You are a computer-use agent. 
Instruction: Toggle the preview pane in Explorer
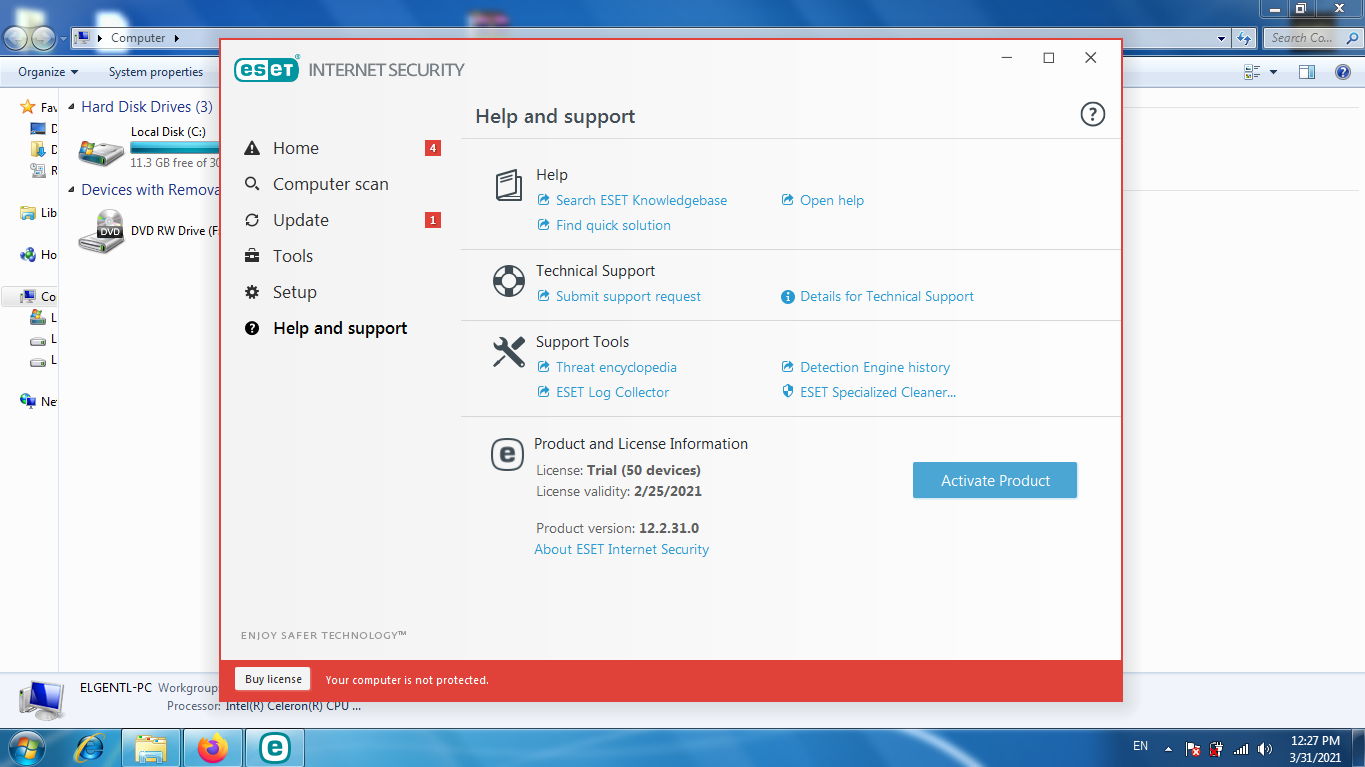tap(1306, 72)
